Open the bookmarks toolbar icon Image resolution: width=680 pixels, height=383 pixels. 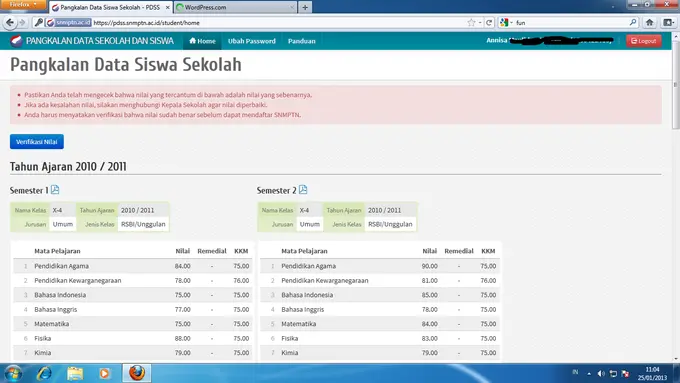click(668, 23)
